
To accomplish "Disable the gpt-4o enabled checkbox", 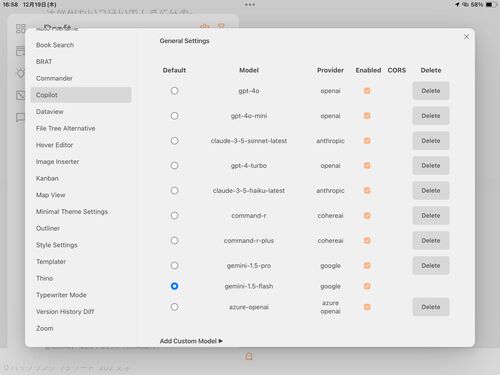I will coord(367,91).
